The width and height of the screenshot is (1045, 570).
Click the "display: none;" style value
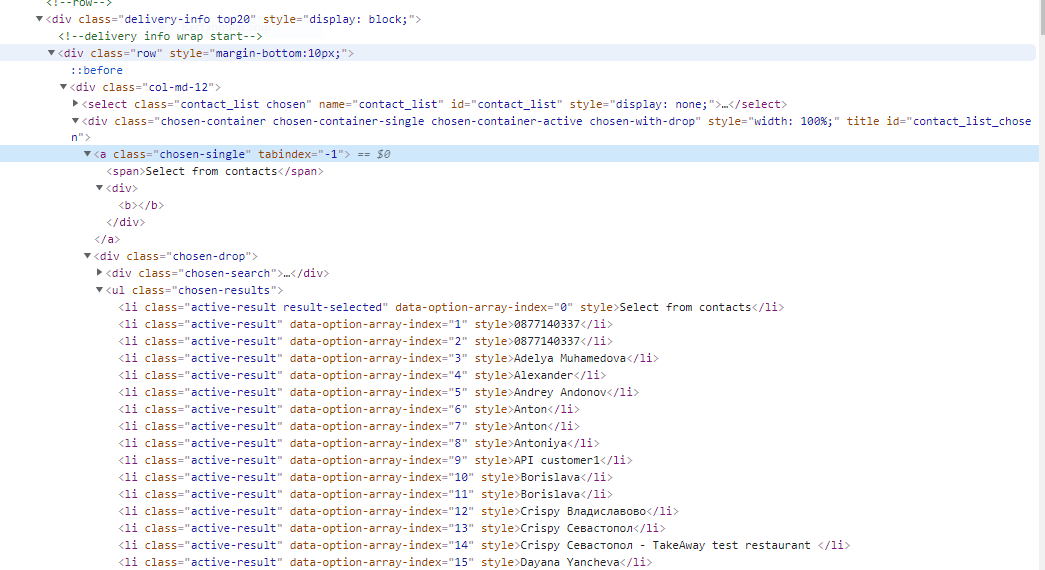(662, 104)
